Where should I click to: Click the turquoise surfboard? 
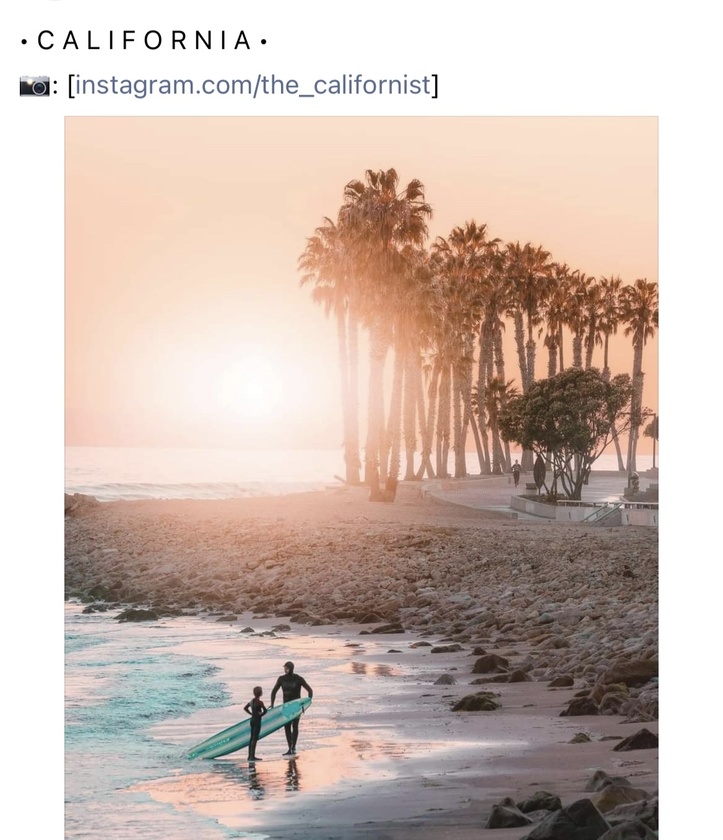(248, 728)
